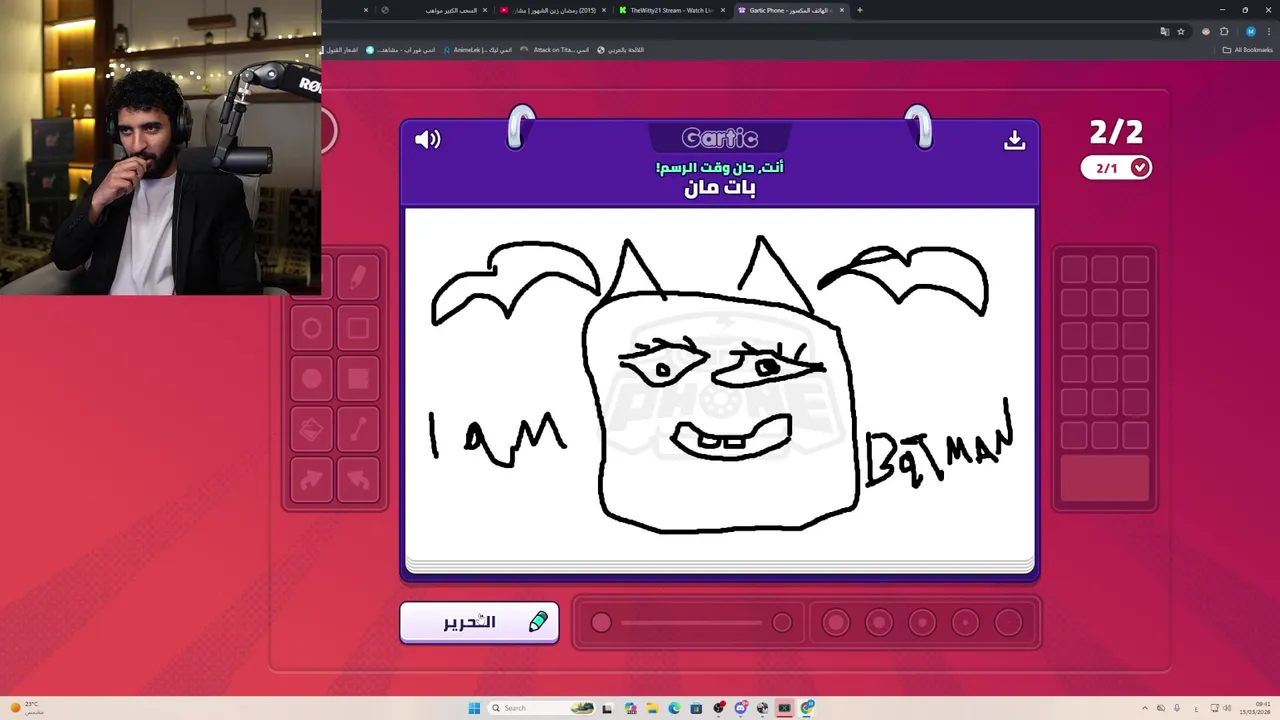Open the weather widget on the taskbar
This screenshot has width=1280, height=720.
(27, 708)
